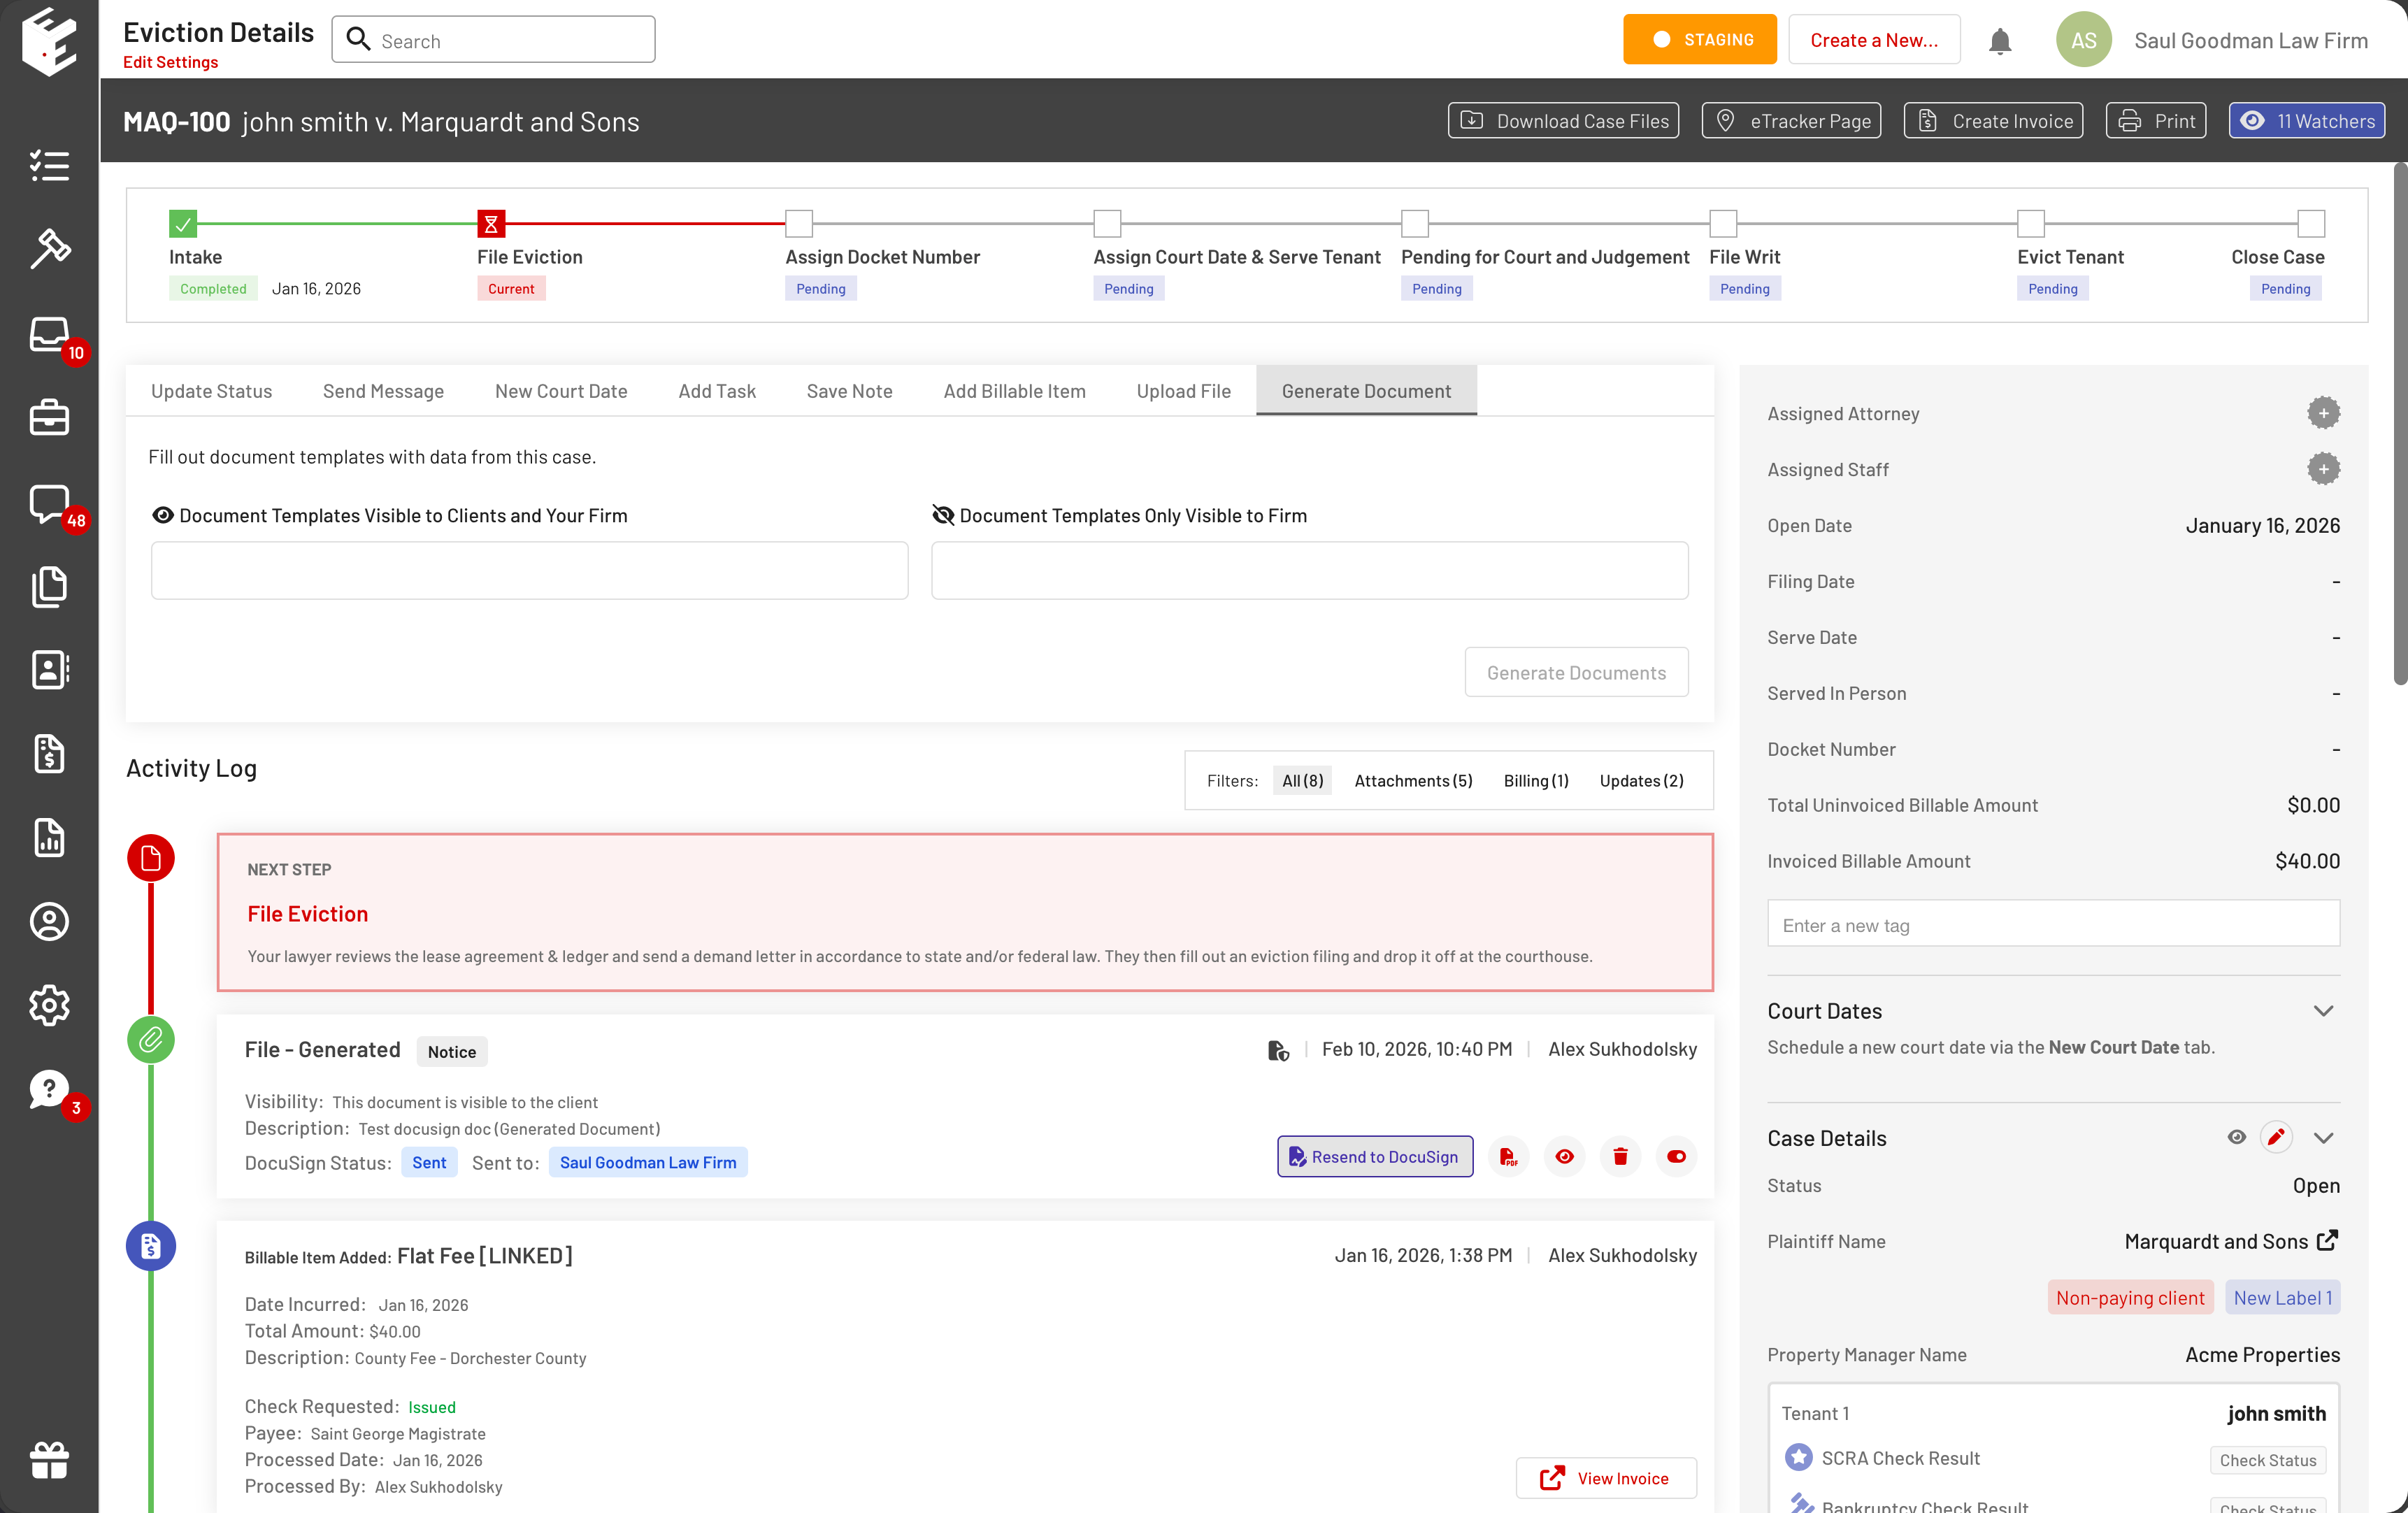Click the Edit Settings link
The width and height of the screenshot is (2408, 1513).
(x=170, y=62)
